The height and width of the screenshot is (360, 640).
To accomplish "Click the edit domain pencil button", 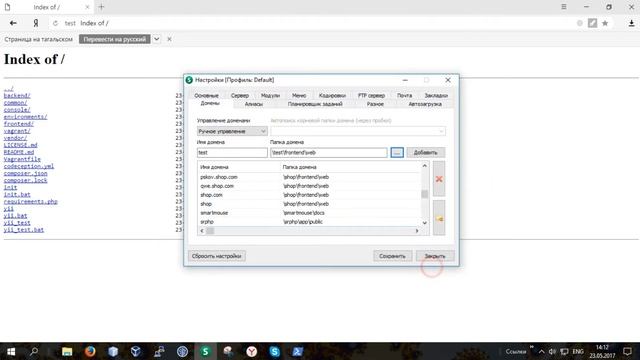I will (x=439, y=218).
